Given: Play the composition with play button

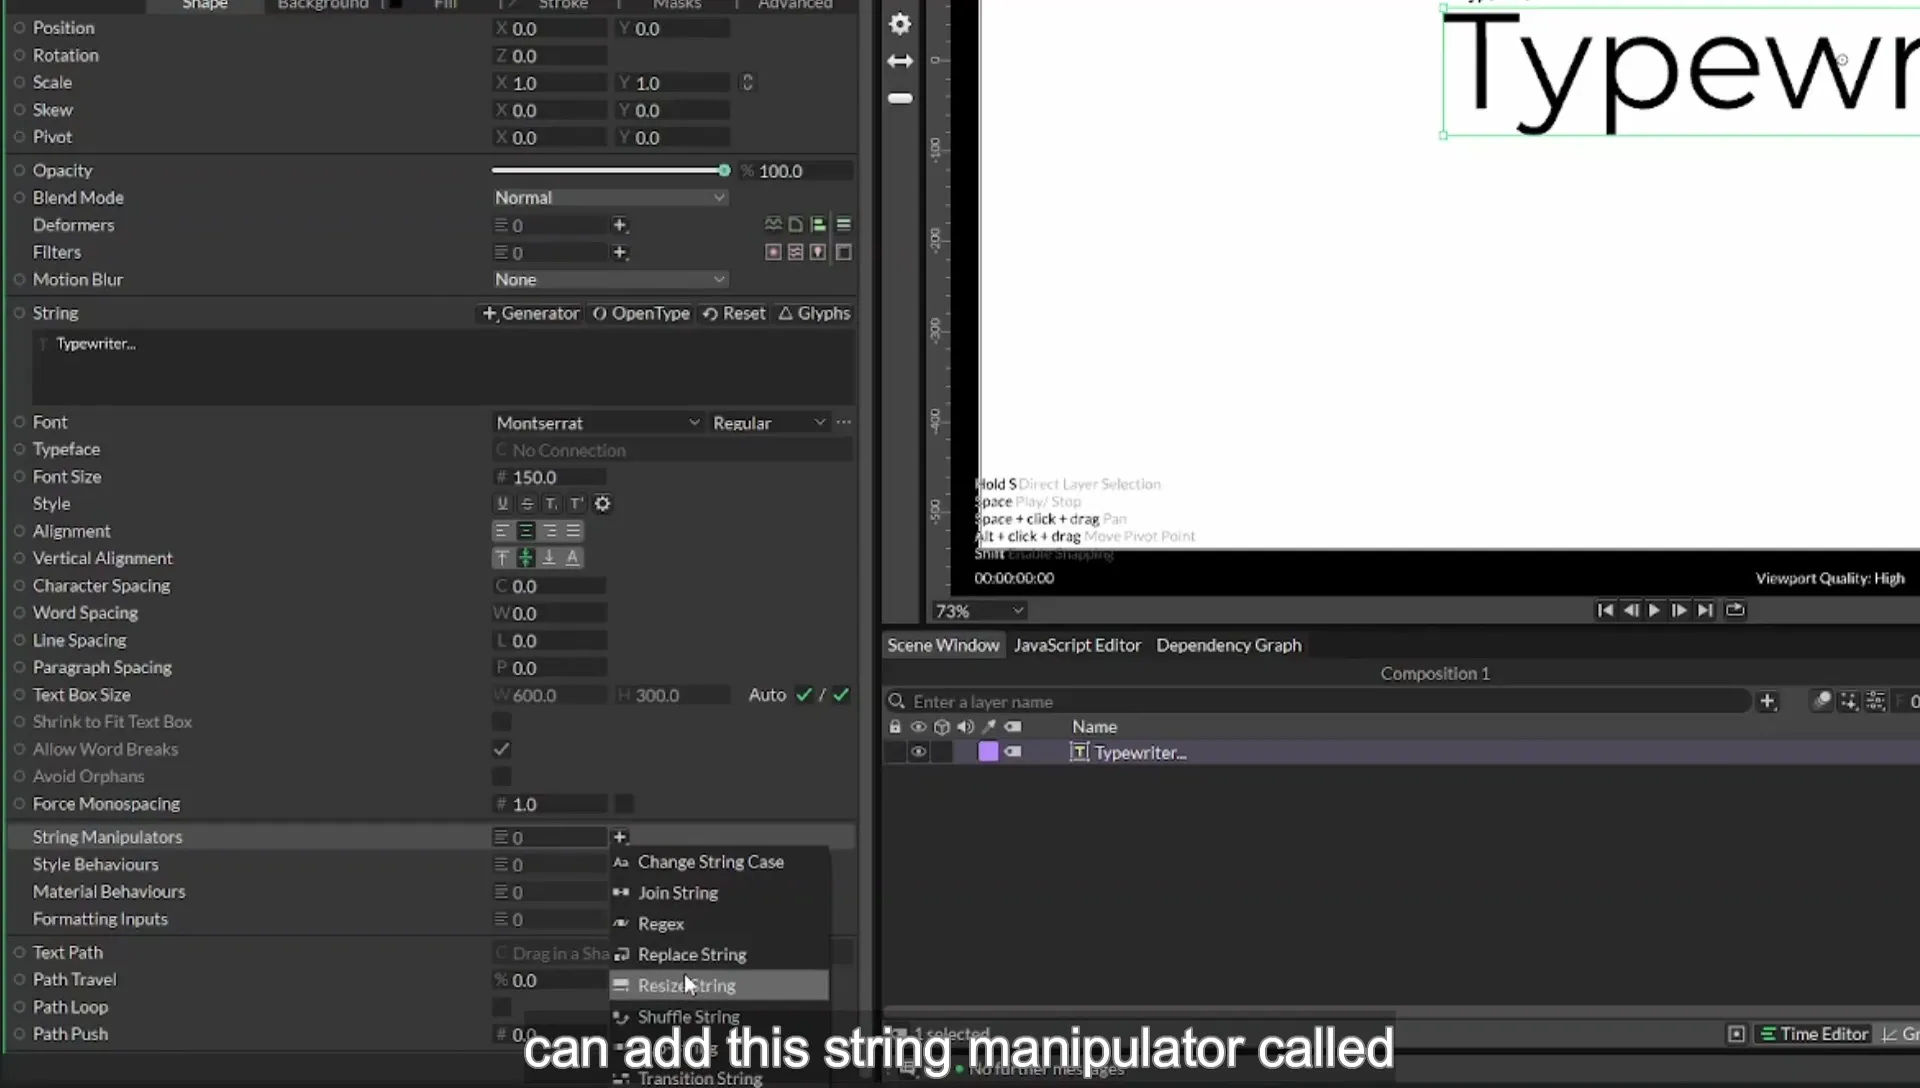Looking at the screenshot, I should (x=1654, y=610).
